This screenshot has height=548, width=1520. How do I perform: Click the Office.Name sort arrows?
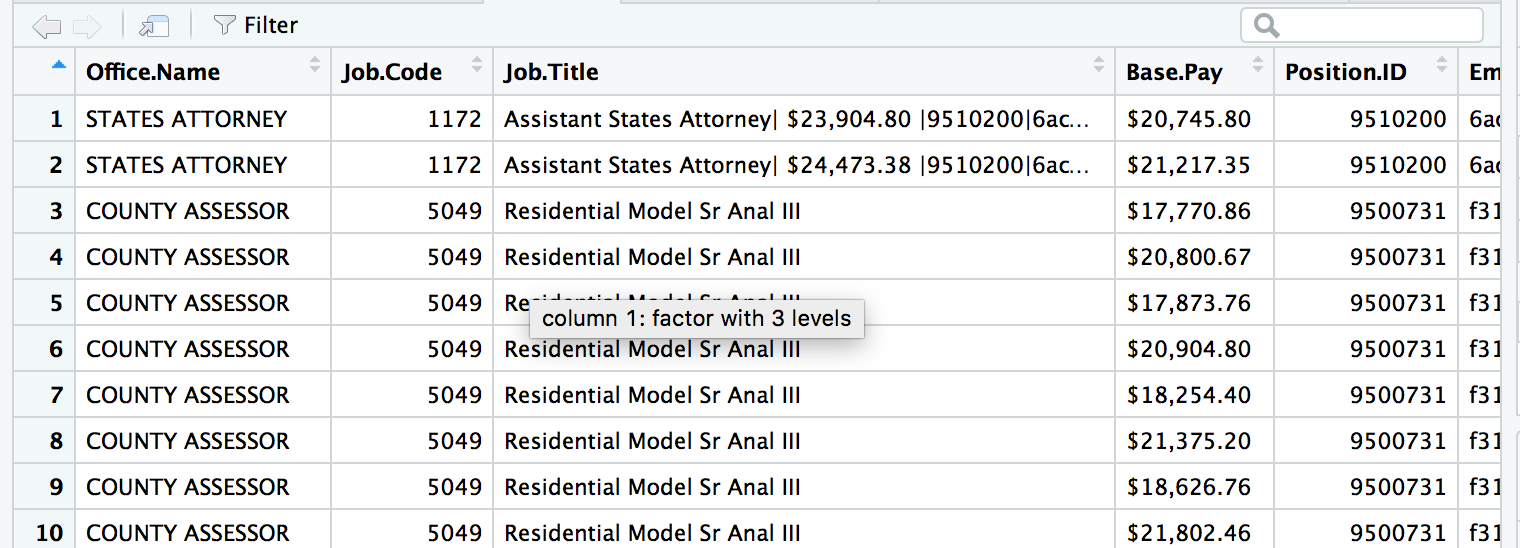pyautogui.click(x=316, y=65)
